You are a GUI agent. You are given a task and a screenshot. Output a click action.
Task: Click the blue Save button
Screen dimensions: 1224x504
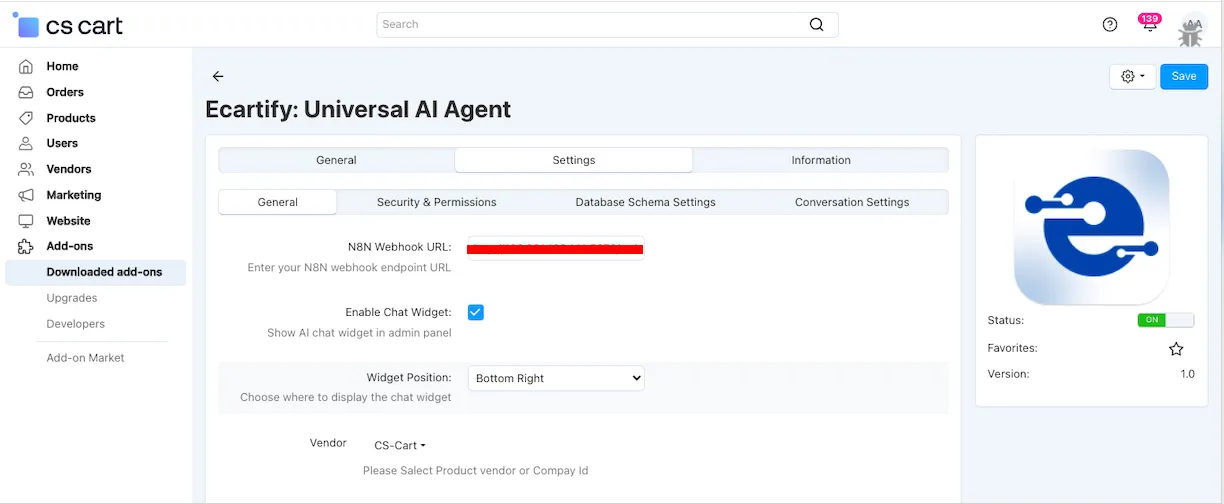point(1184,76)
